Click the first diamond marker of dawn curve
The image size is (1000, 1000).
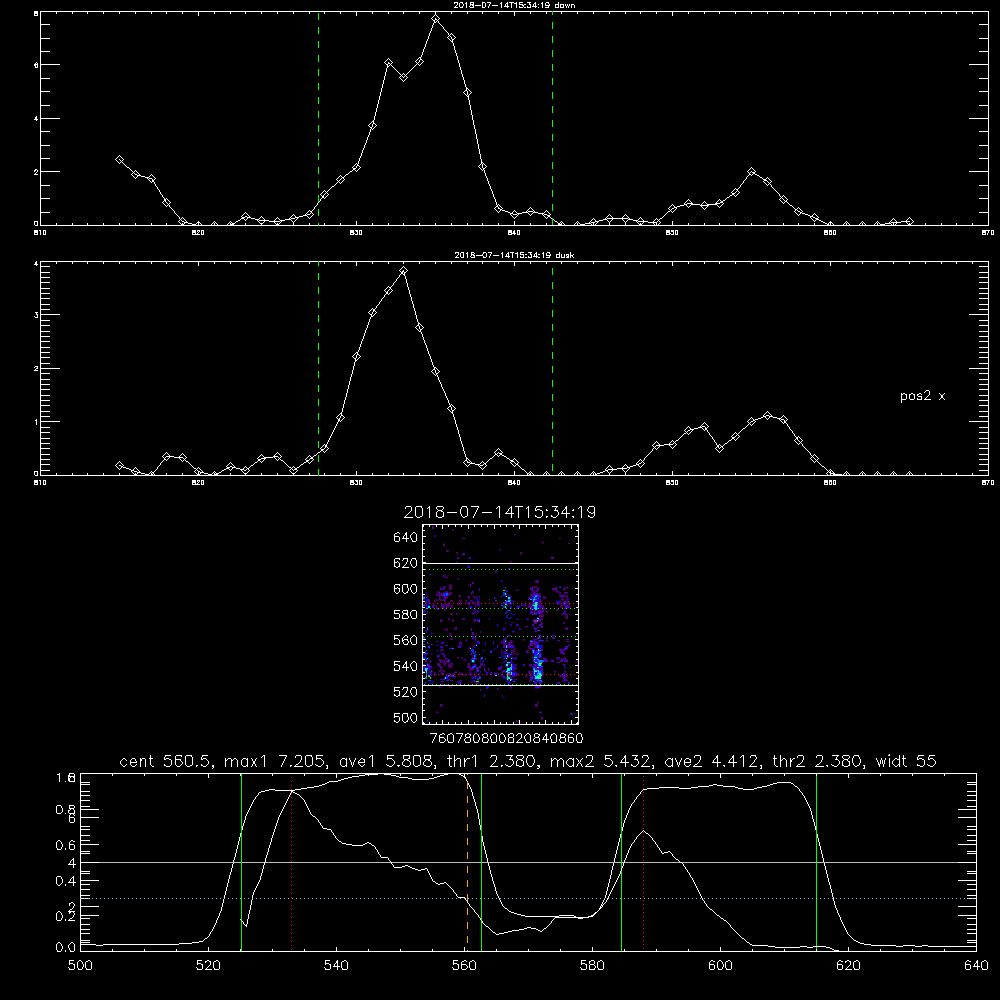tap(119, 159)
